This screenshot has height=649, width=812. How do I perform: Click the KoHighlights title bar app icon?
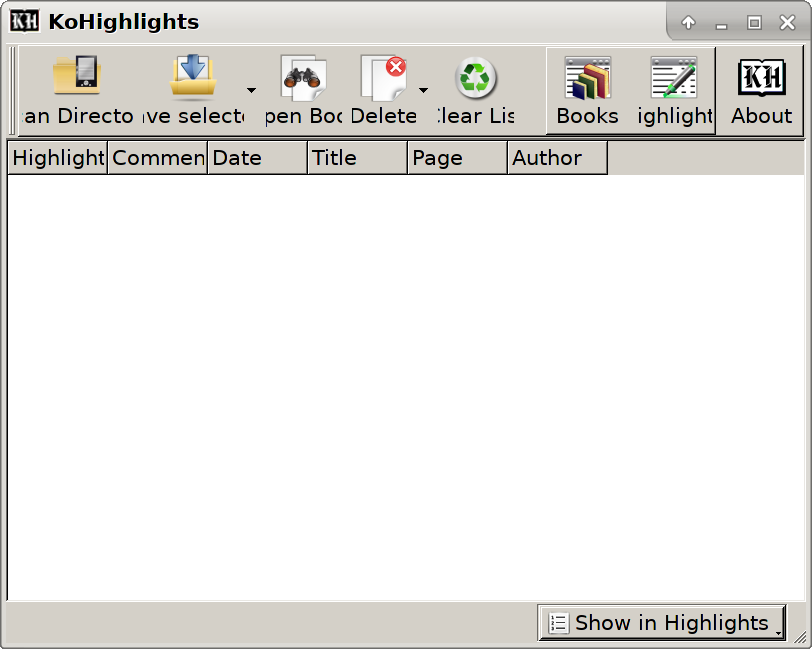click(24, 21)
